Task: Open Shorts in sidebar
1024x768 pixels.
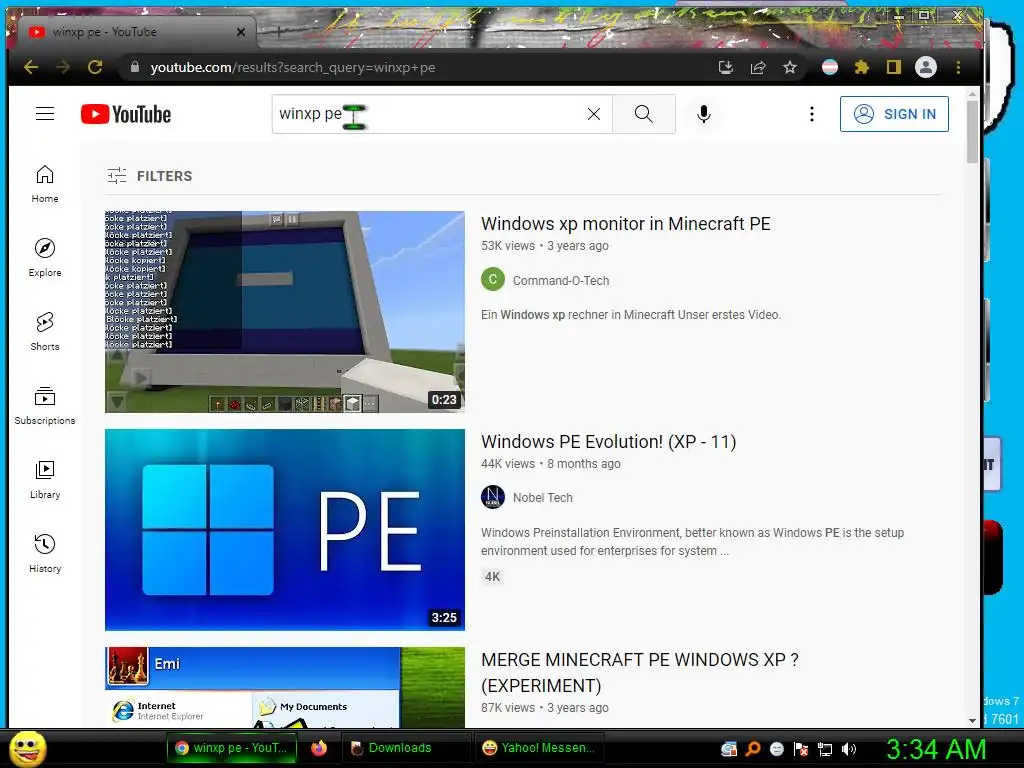Action: [x=45, y=332]
